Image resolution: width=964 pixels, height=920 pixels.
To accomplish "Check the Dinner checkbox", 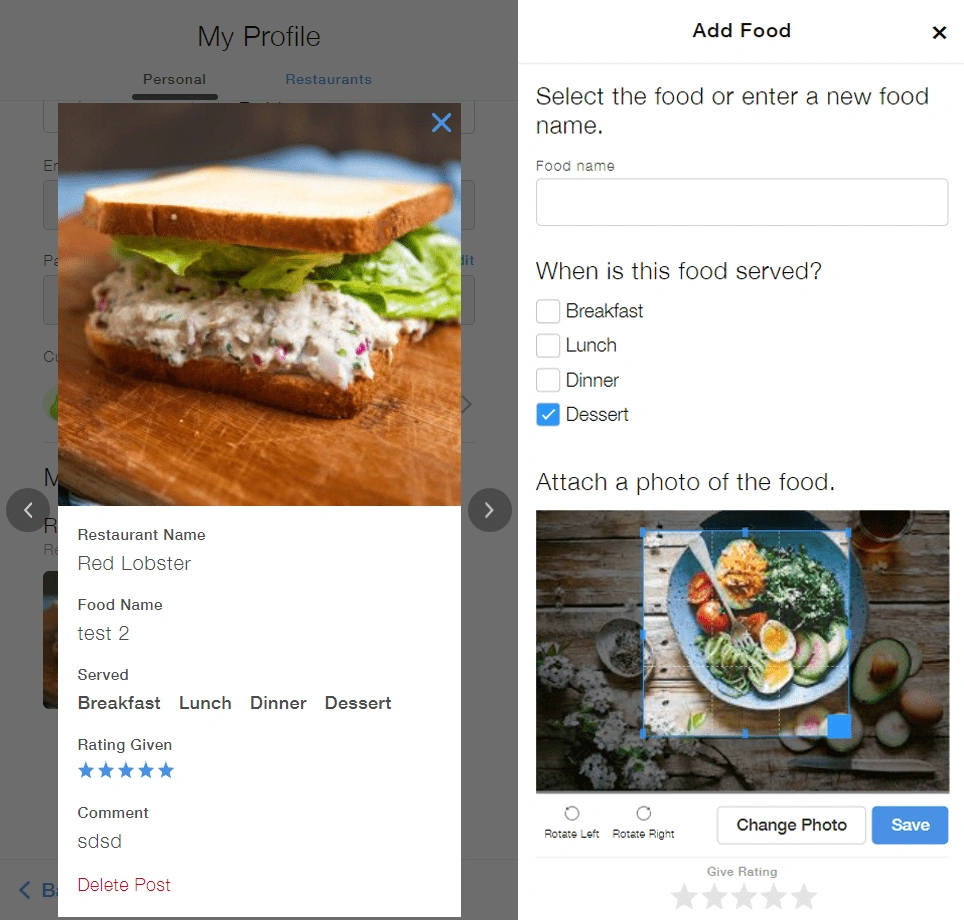I will coord(548,380).
